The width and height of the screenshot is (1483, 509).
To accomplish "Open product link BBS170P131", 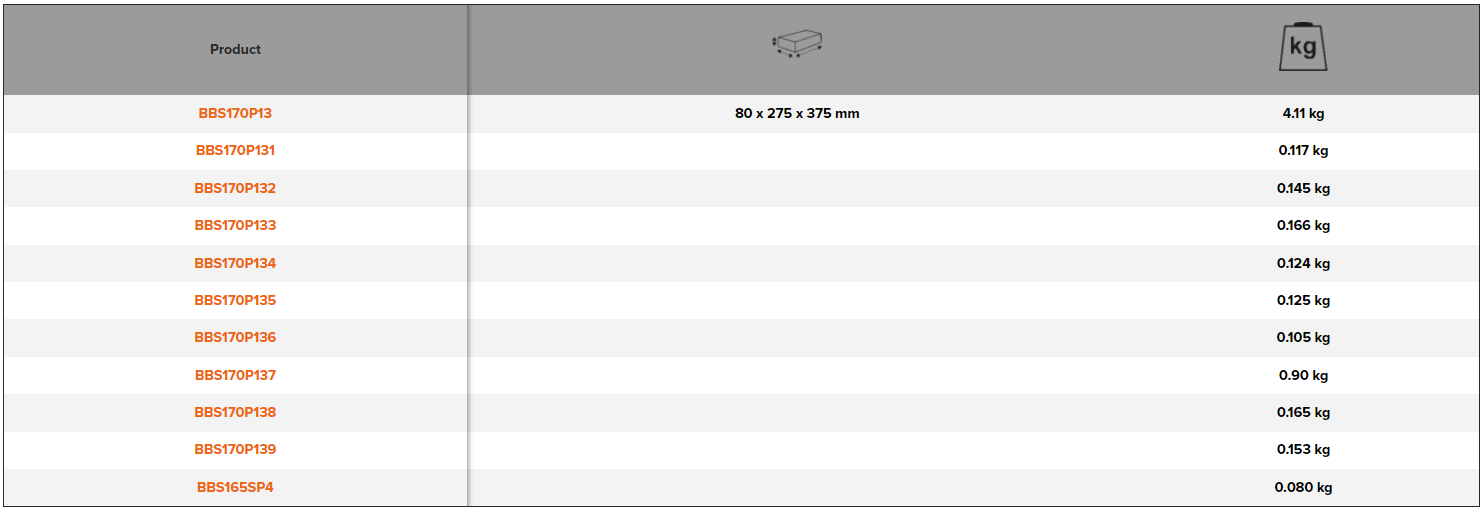I will 235,151.
